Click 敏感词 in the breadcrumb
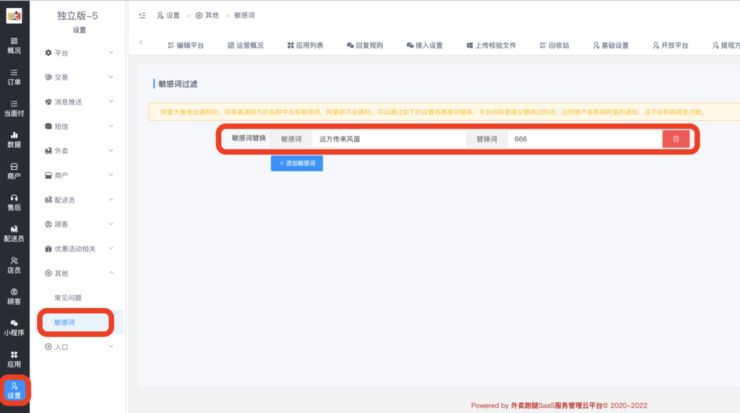This screenshot has height=413, width=740. [x=244, y=16]
